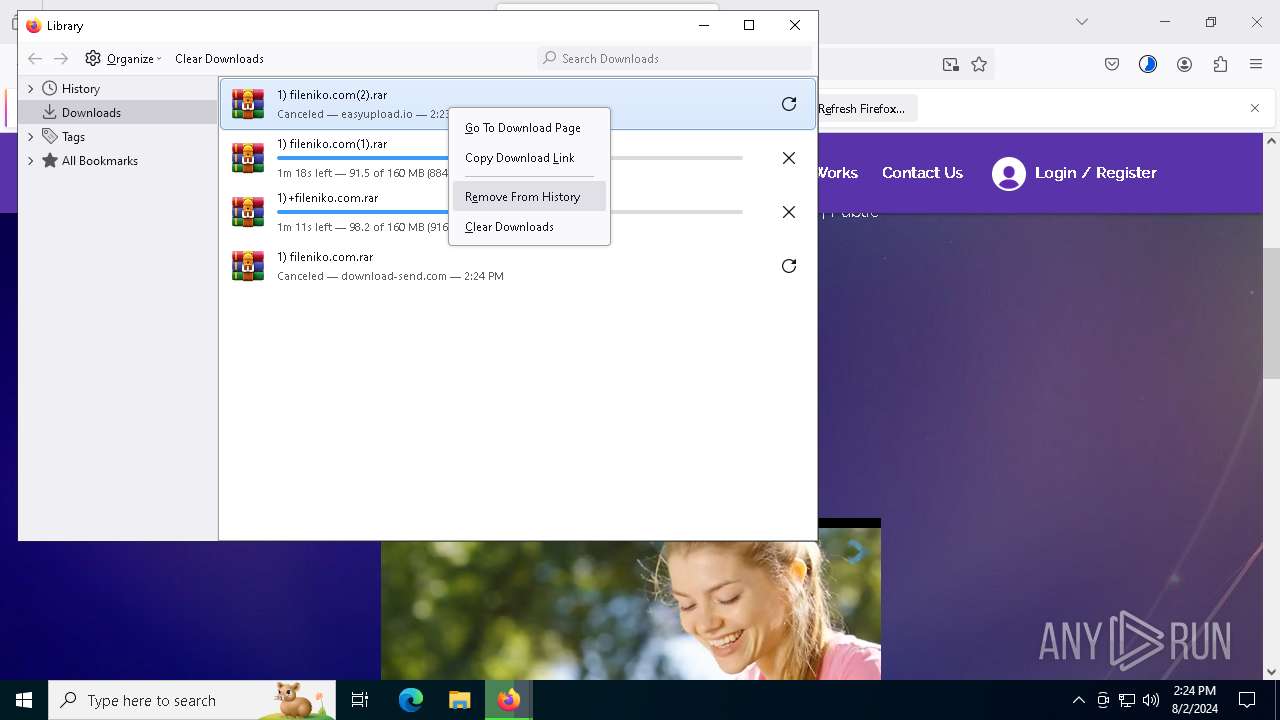Viewport: 1280px width, 720px height.
Task: Launch Microsoft Edge from taskbar
Action: (411, 700)
